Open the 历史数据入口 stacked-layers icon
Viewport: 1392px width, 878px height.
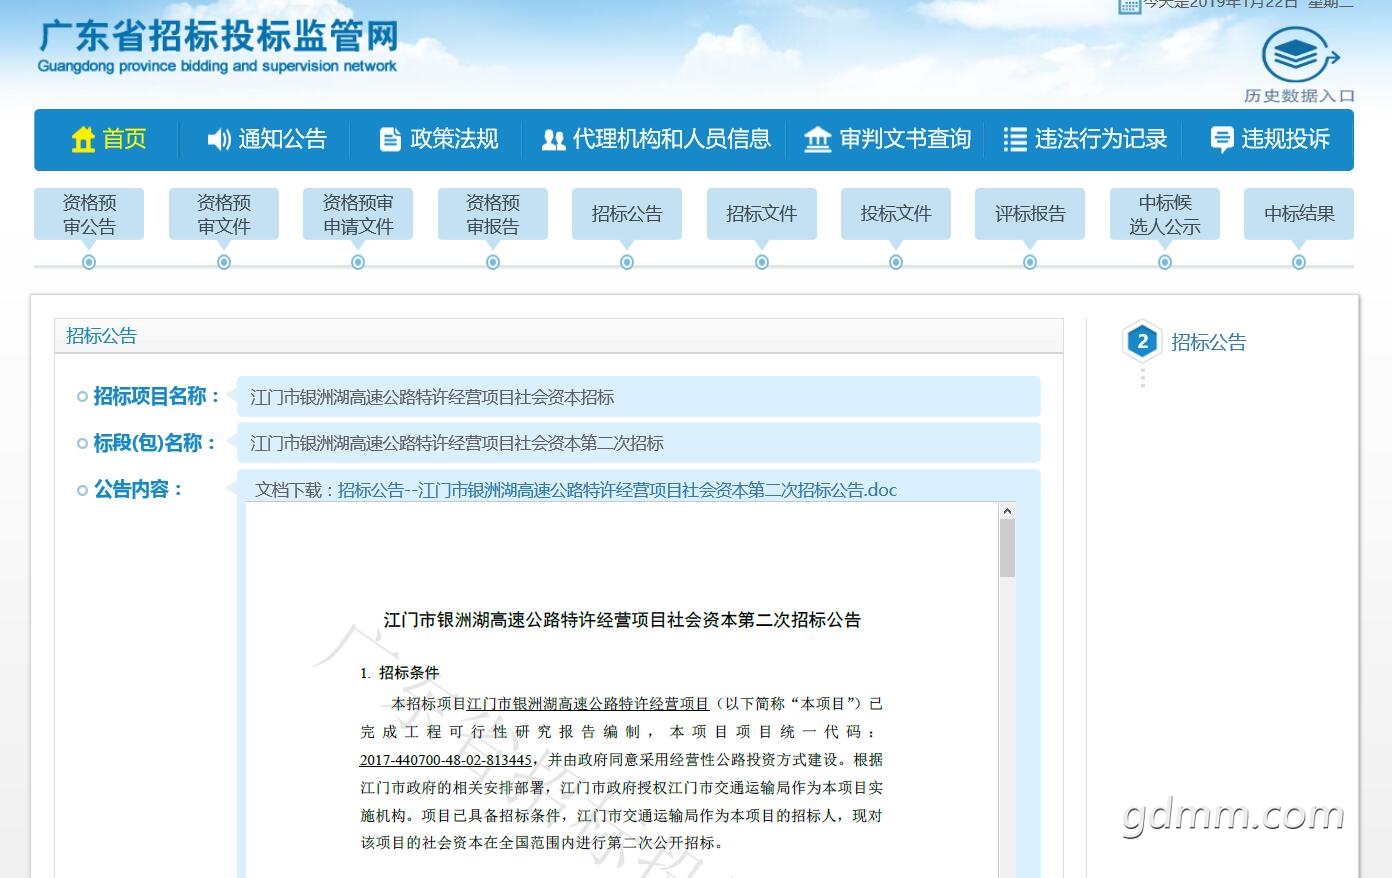(x=1298, y=56)
